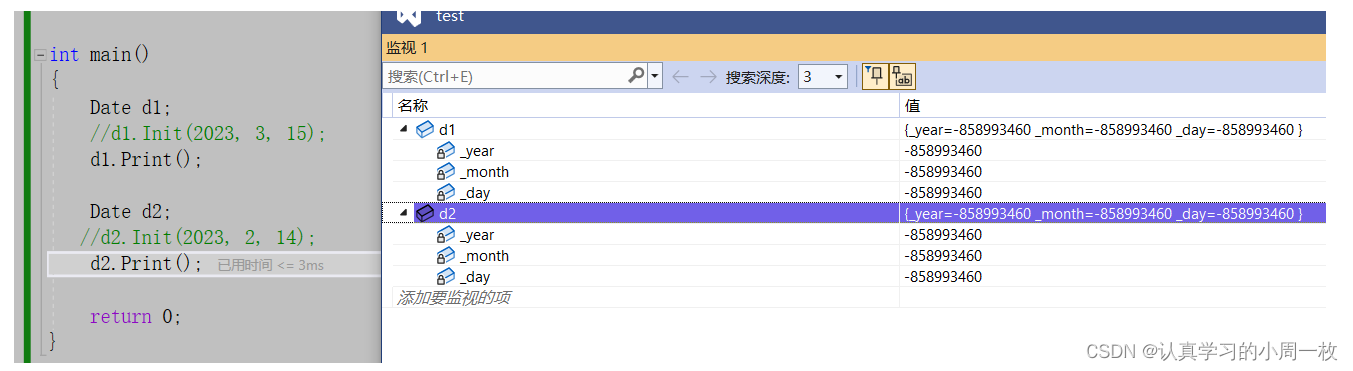Click the commented //d2.Init(2023, 2, 14); line
This screenshot has height=371, width=1353.
(x=198, y=238)
